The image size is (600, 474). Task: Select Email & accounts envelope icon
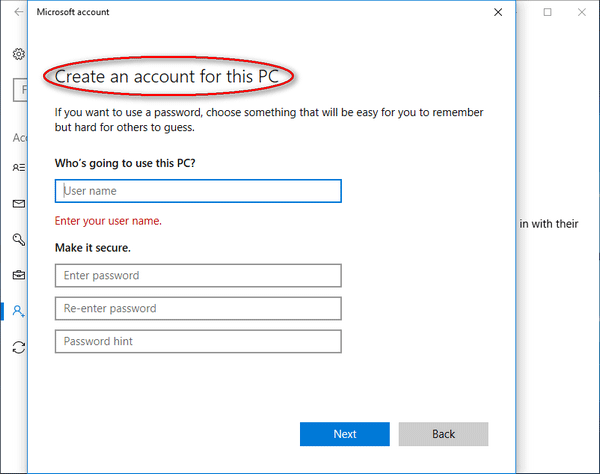tap(18, 204)
